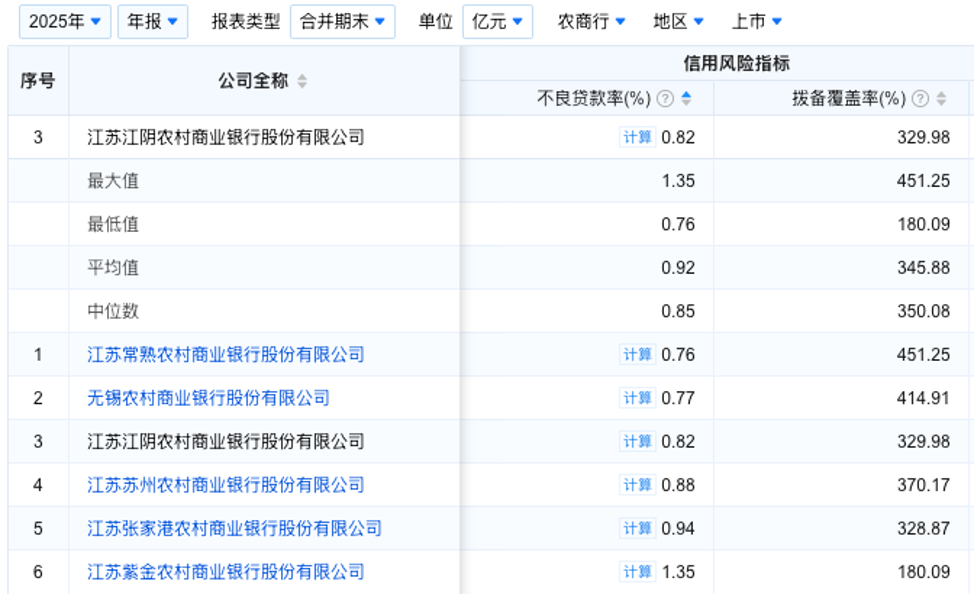Screen dimensions: 974x594
Task: Open the 2025年 year dropdown
Action: (65, 22)
